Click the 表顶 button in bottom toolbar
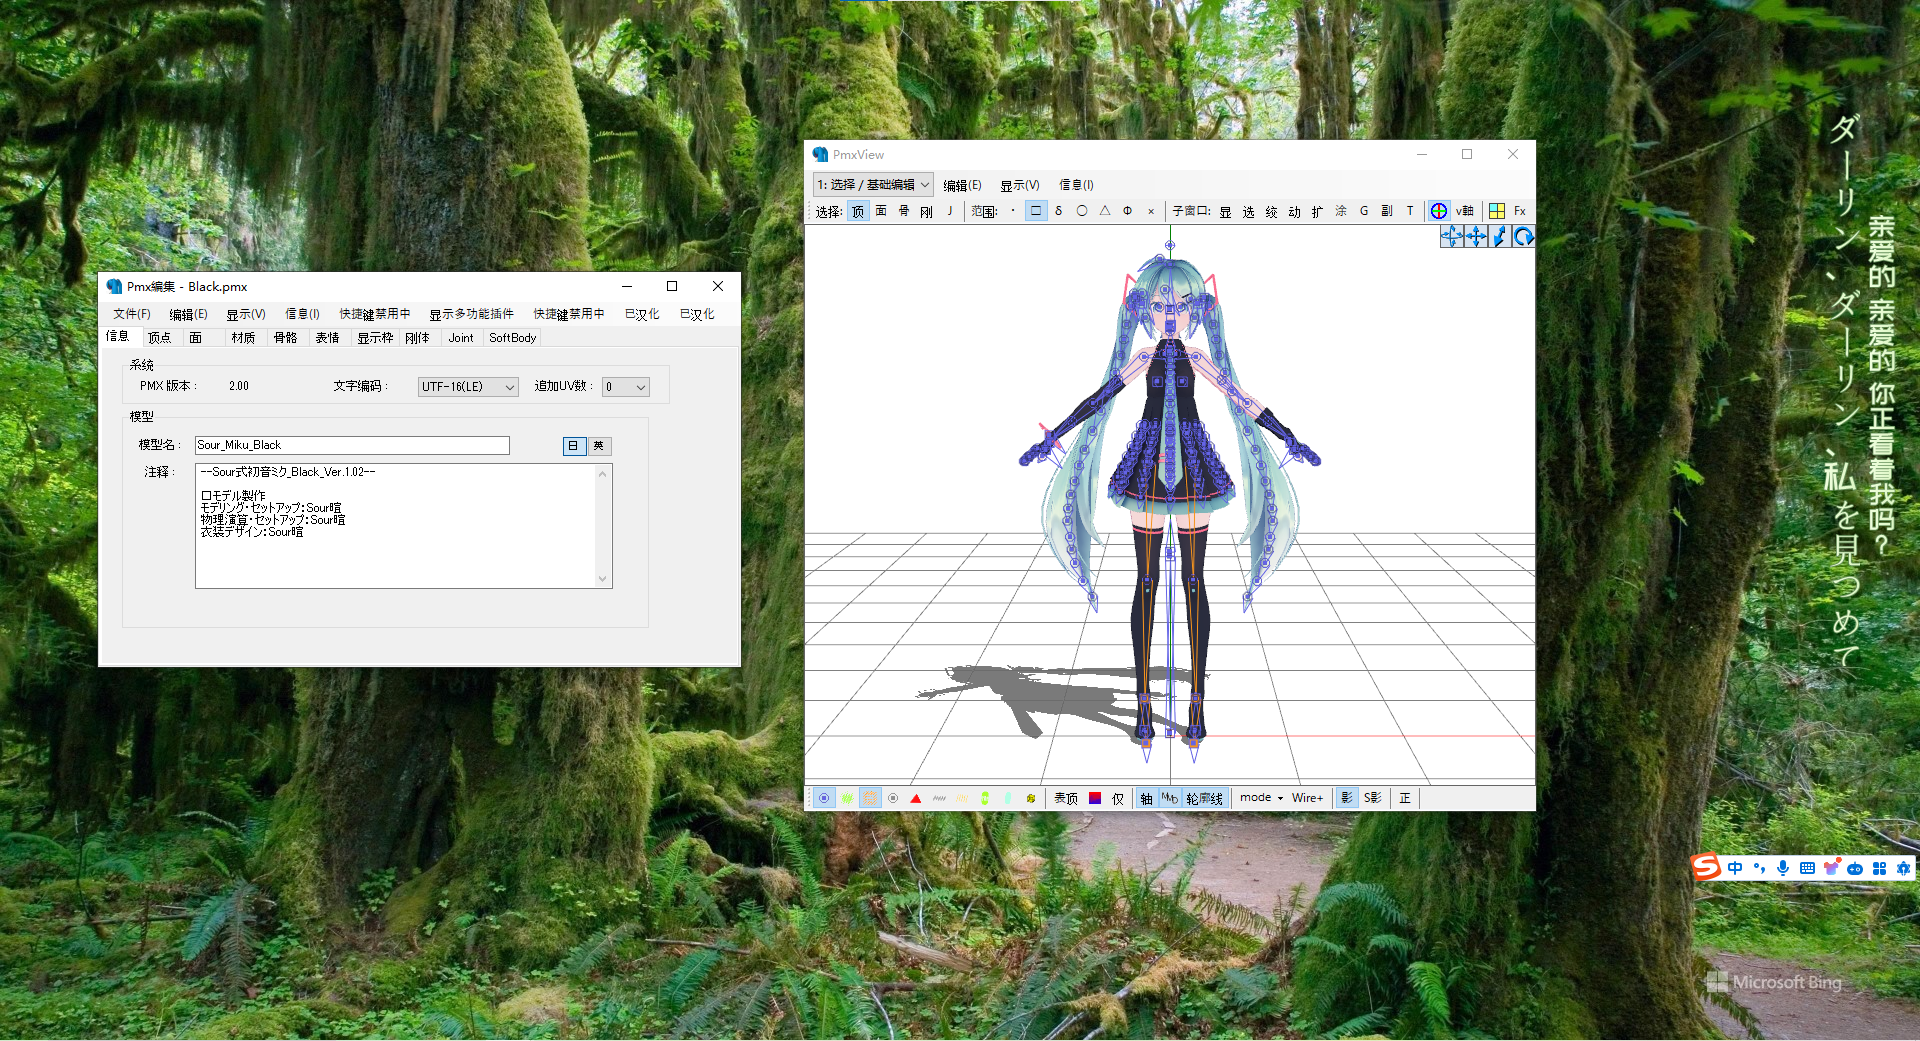Image resolution: width=1920 pixels, height=1041 pixels. [1066, 798]
